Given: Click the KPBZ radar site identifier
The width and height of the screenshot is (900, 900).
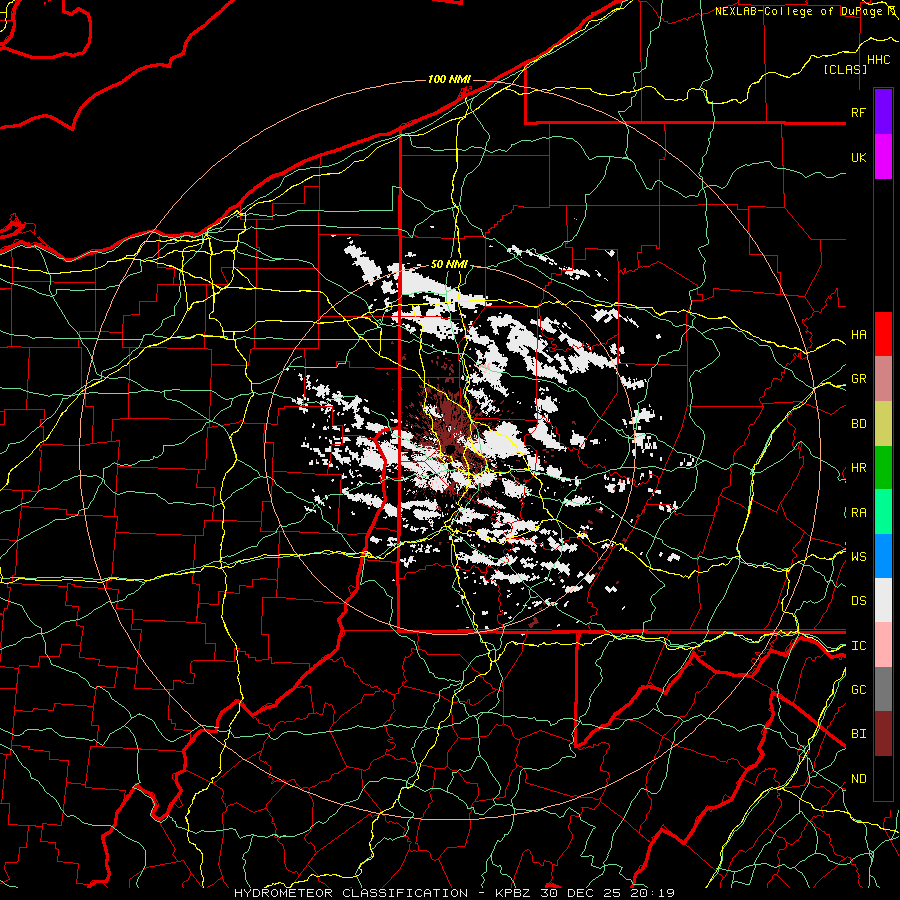Looking at the screenshot, I should pyautogui.click(x=514, y=893).
